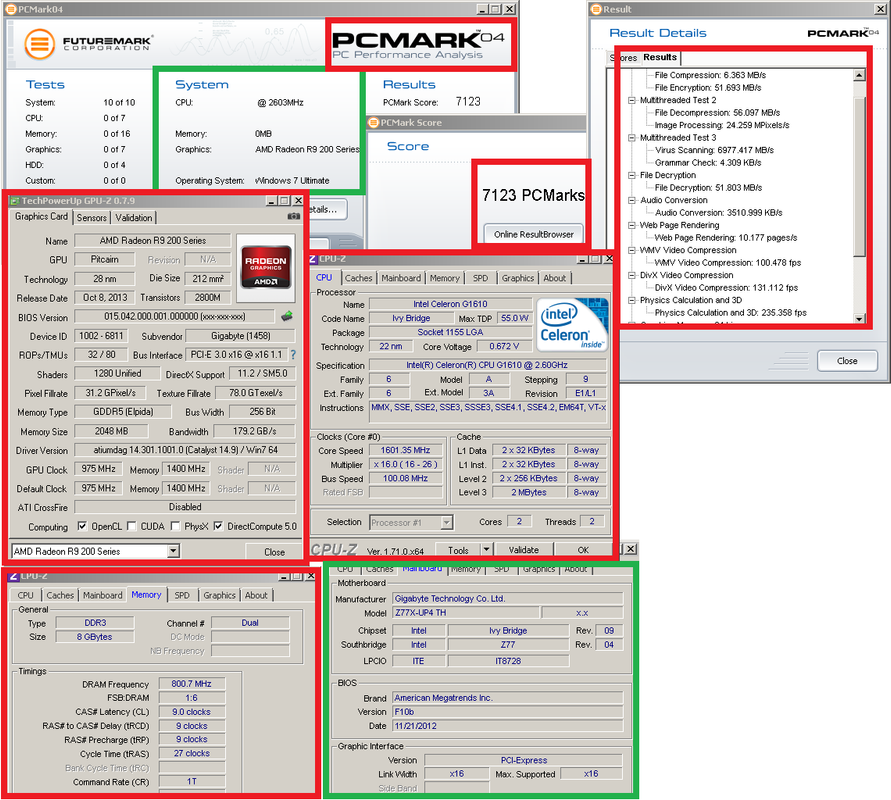Open Mainboard tab in CPU-Z Celeron window

tap(401, 278)
